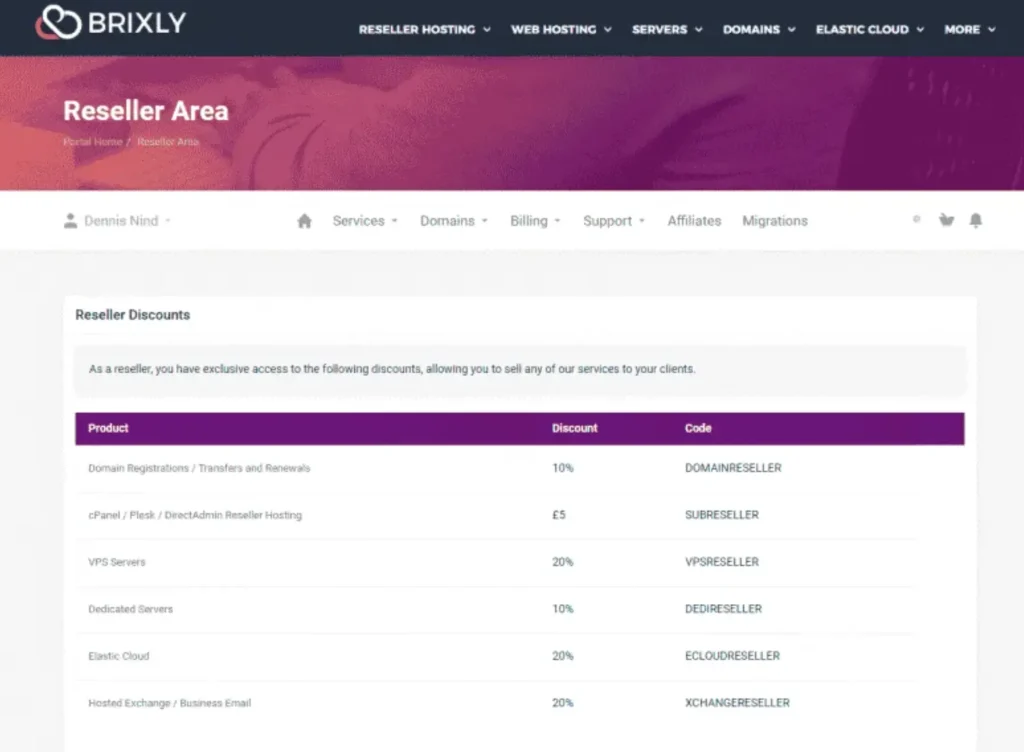Follow the Portal Home breadcrumb link
The height and width of the screenshot is (752, 1024).
(x=93, y=142)
